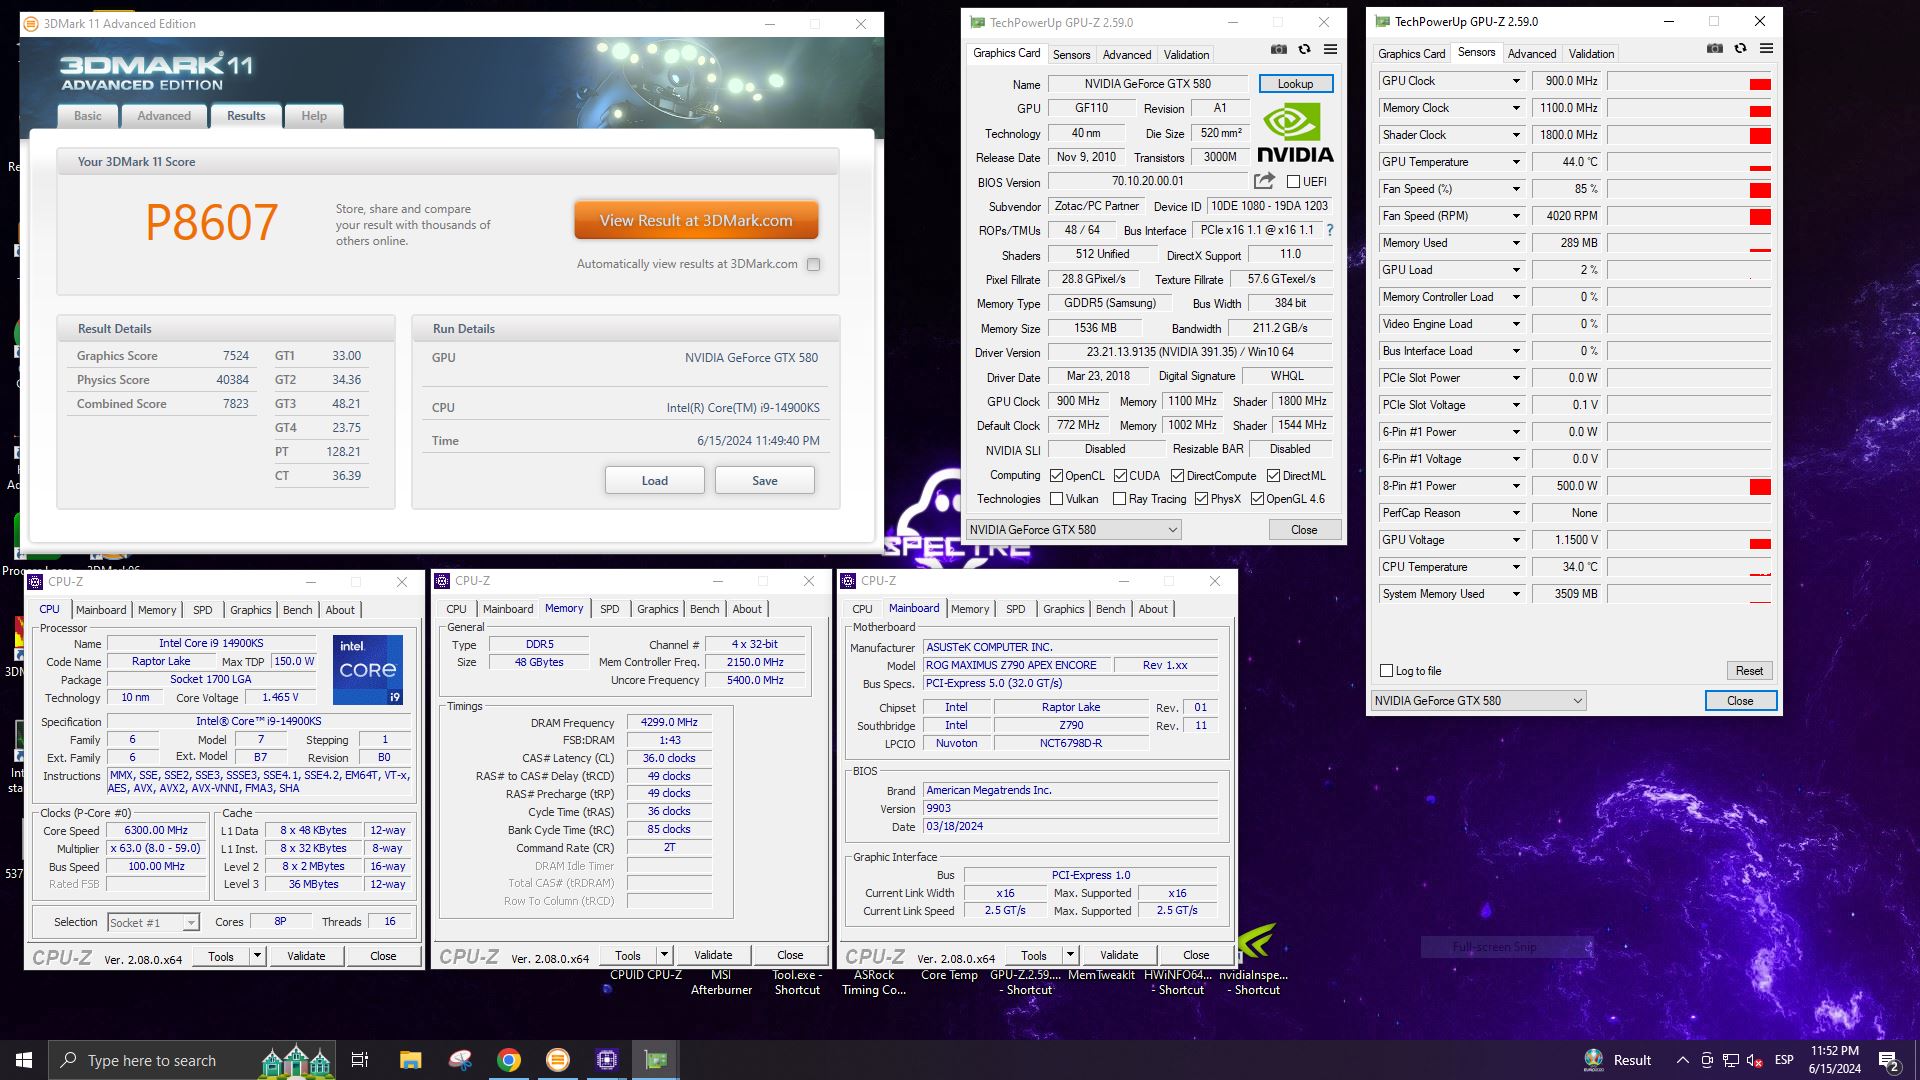This screenshot has width=1920, height=1080.
Task: Expand the GPU Voltage sensor dropdown
Action: (x=1516, y=540)
